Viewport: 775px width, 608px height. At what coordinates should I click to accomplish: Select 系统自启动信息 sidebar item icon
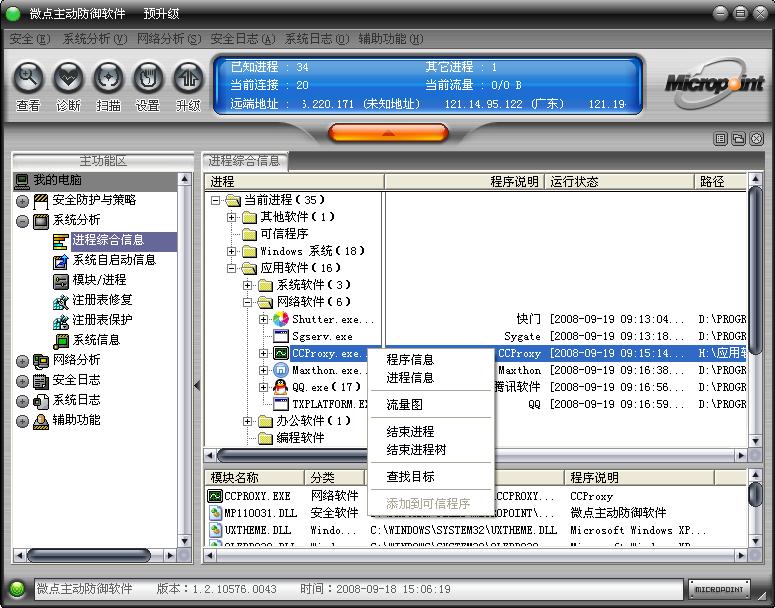coord(60,261)
